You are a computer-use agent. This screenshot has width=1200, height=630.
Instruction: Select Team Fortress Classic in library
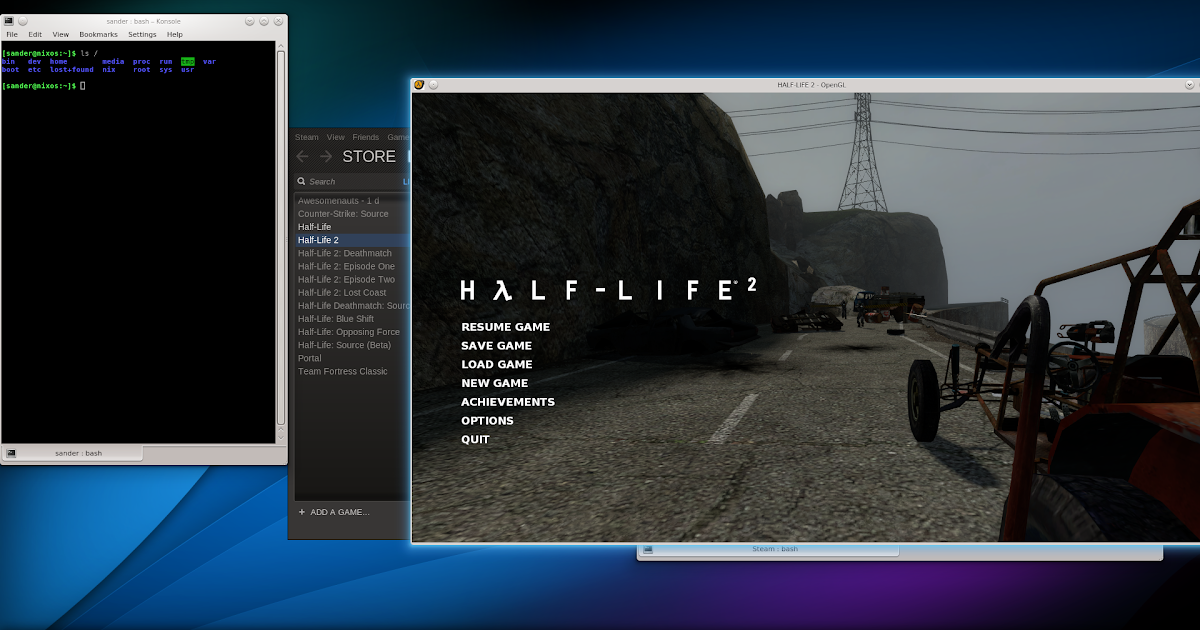[352, 371]
